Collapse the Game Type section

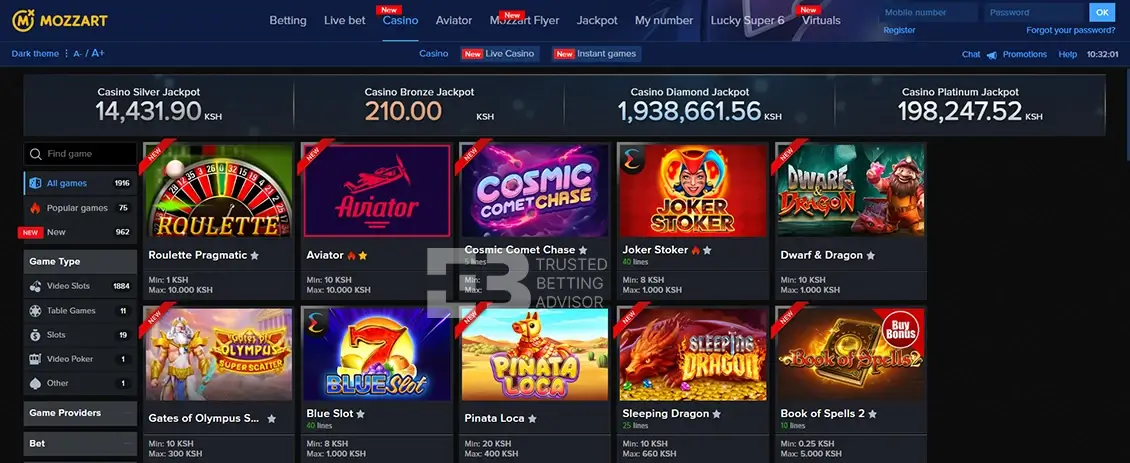coord(80,262)
